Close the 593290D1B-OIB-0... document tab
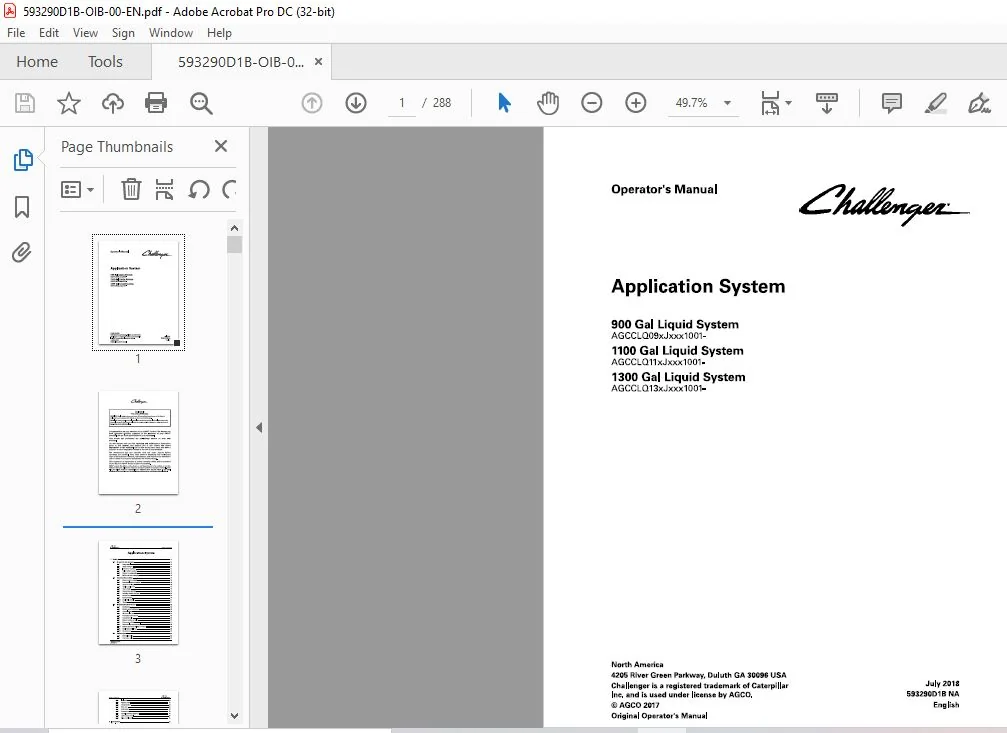The height and width of the screenshot is (733, 1007). (x=318, y=62)
